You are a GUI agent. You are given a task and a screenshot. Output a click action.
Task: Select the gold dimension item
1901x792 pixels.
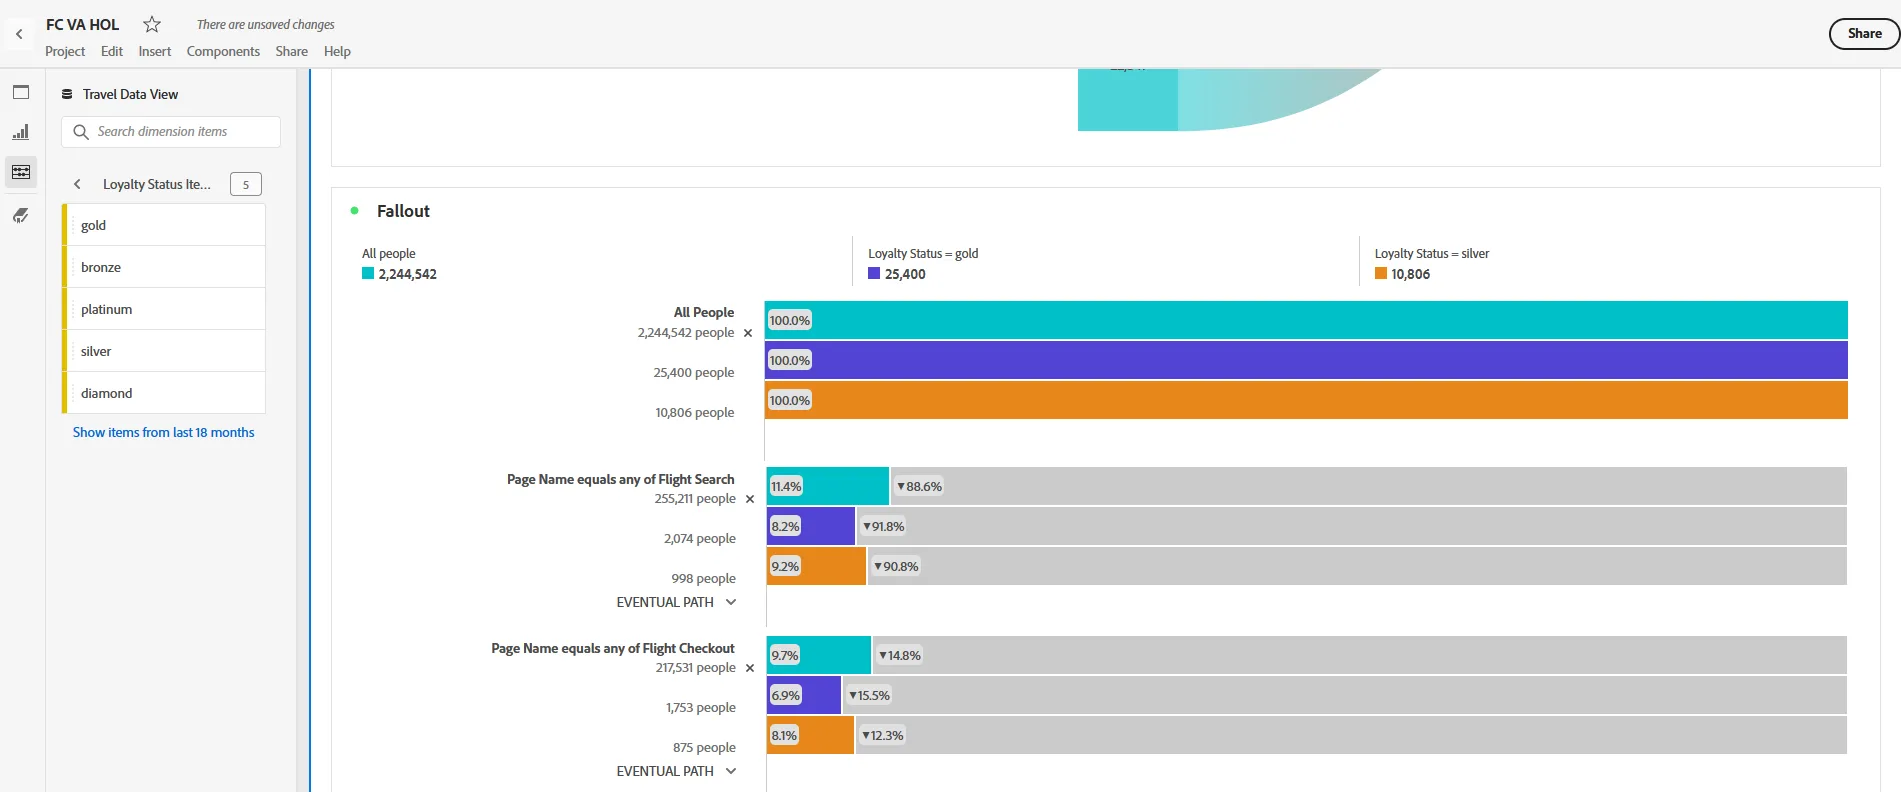164,225
